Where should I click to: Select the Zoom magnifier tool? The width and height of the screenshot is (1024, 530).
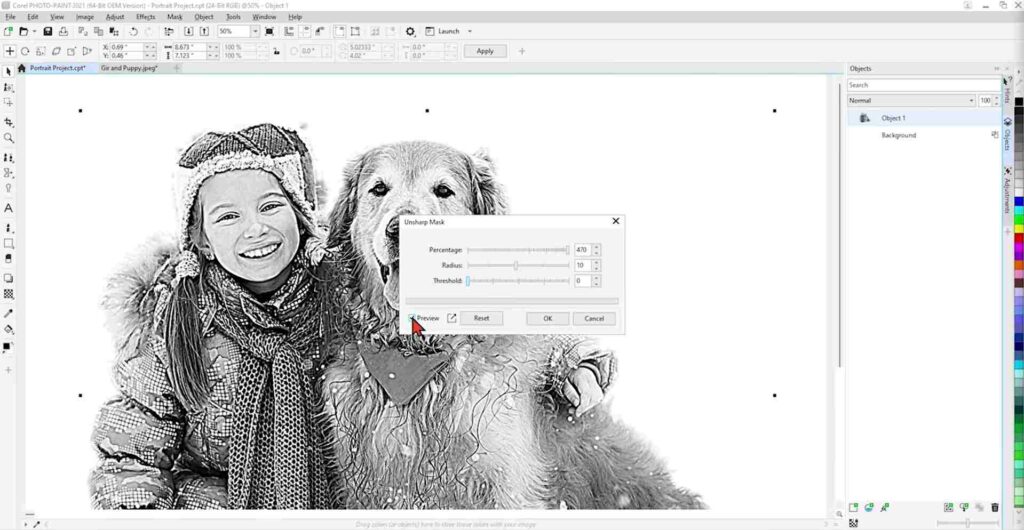(x=8, y=138)
